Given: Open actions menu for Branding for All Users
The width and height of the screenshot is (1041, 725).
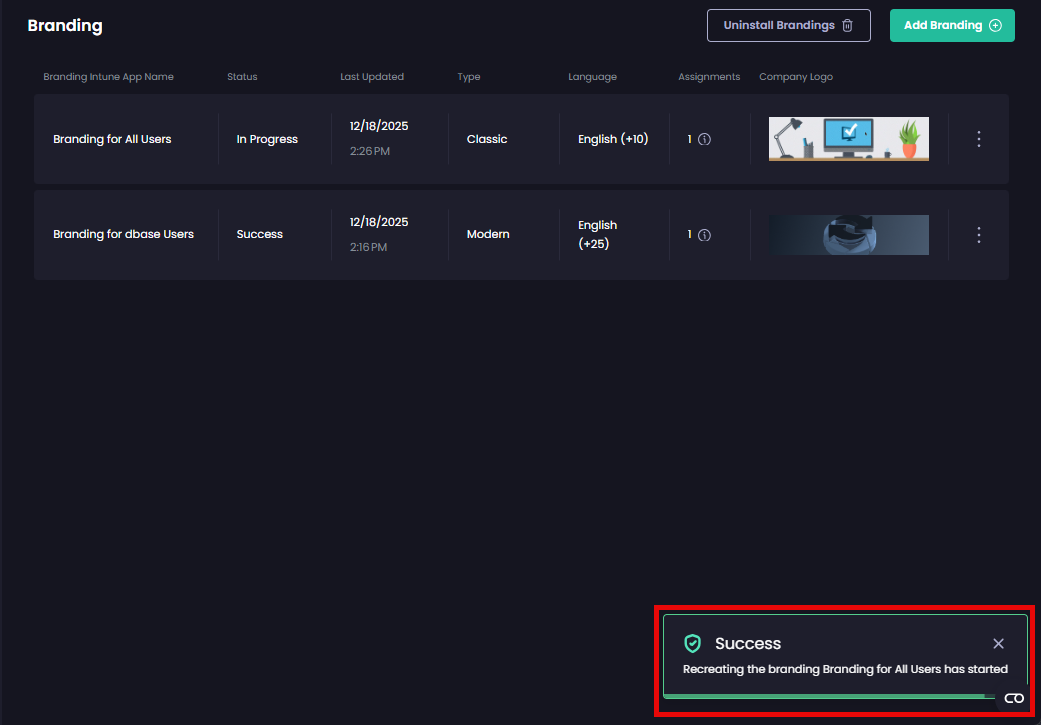Looking at the screenshot, I should pyautogui.click(x=978, y=139).
